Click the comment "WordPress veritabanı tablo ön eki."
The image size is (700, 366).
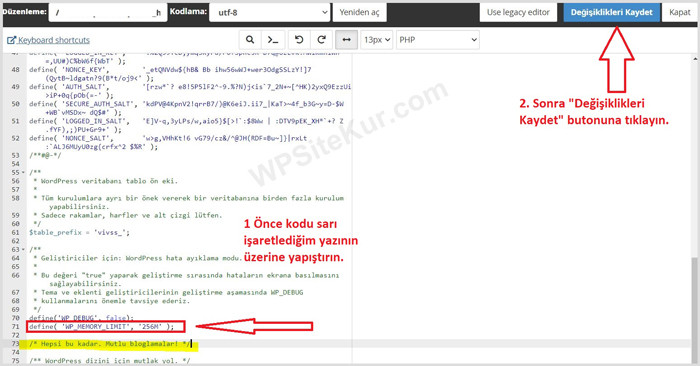point(109,181)
